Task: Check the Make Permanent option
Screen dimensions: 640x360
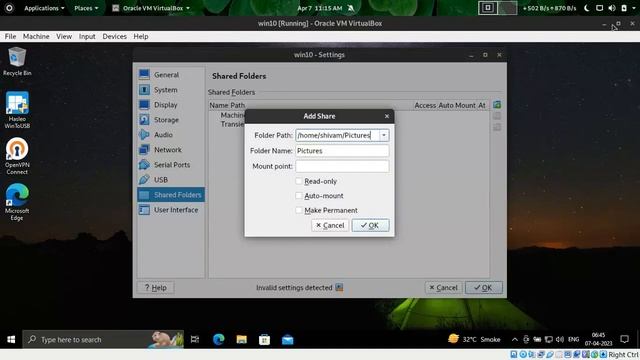Action: click(x=299, y=210)
